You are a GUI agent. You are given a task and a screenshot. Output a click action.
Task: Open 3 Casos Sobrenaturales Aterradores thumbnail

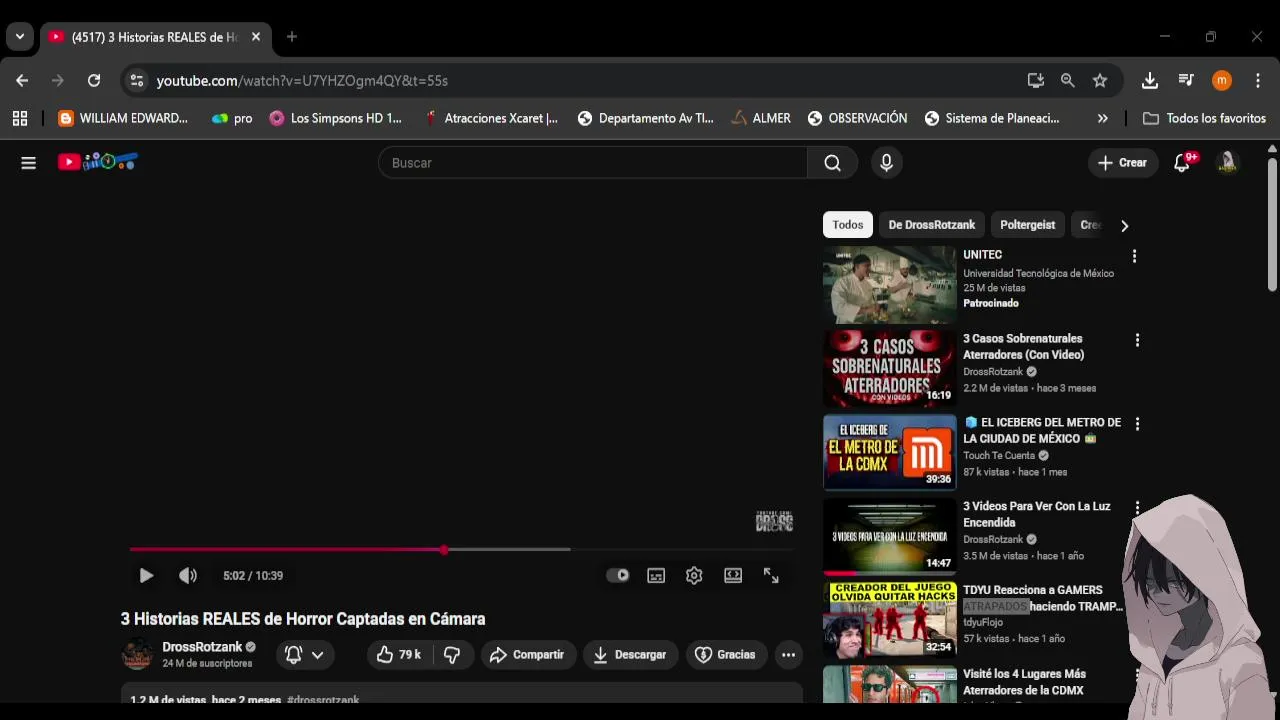click(889, 368)
